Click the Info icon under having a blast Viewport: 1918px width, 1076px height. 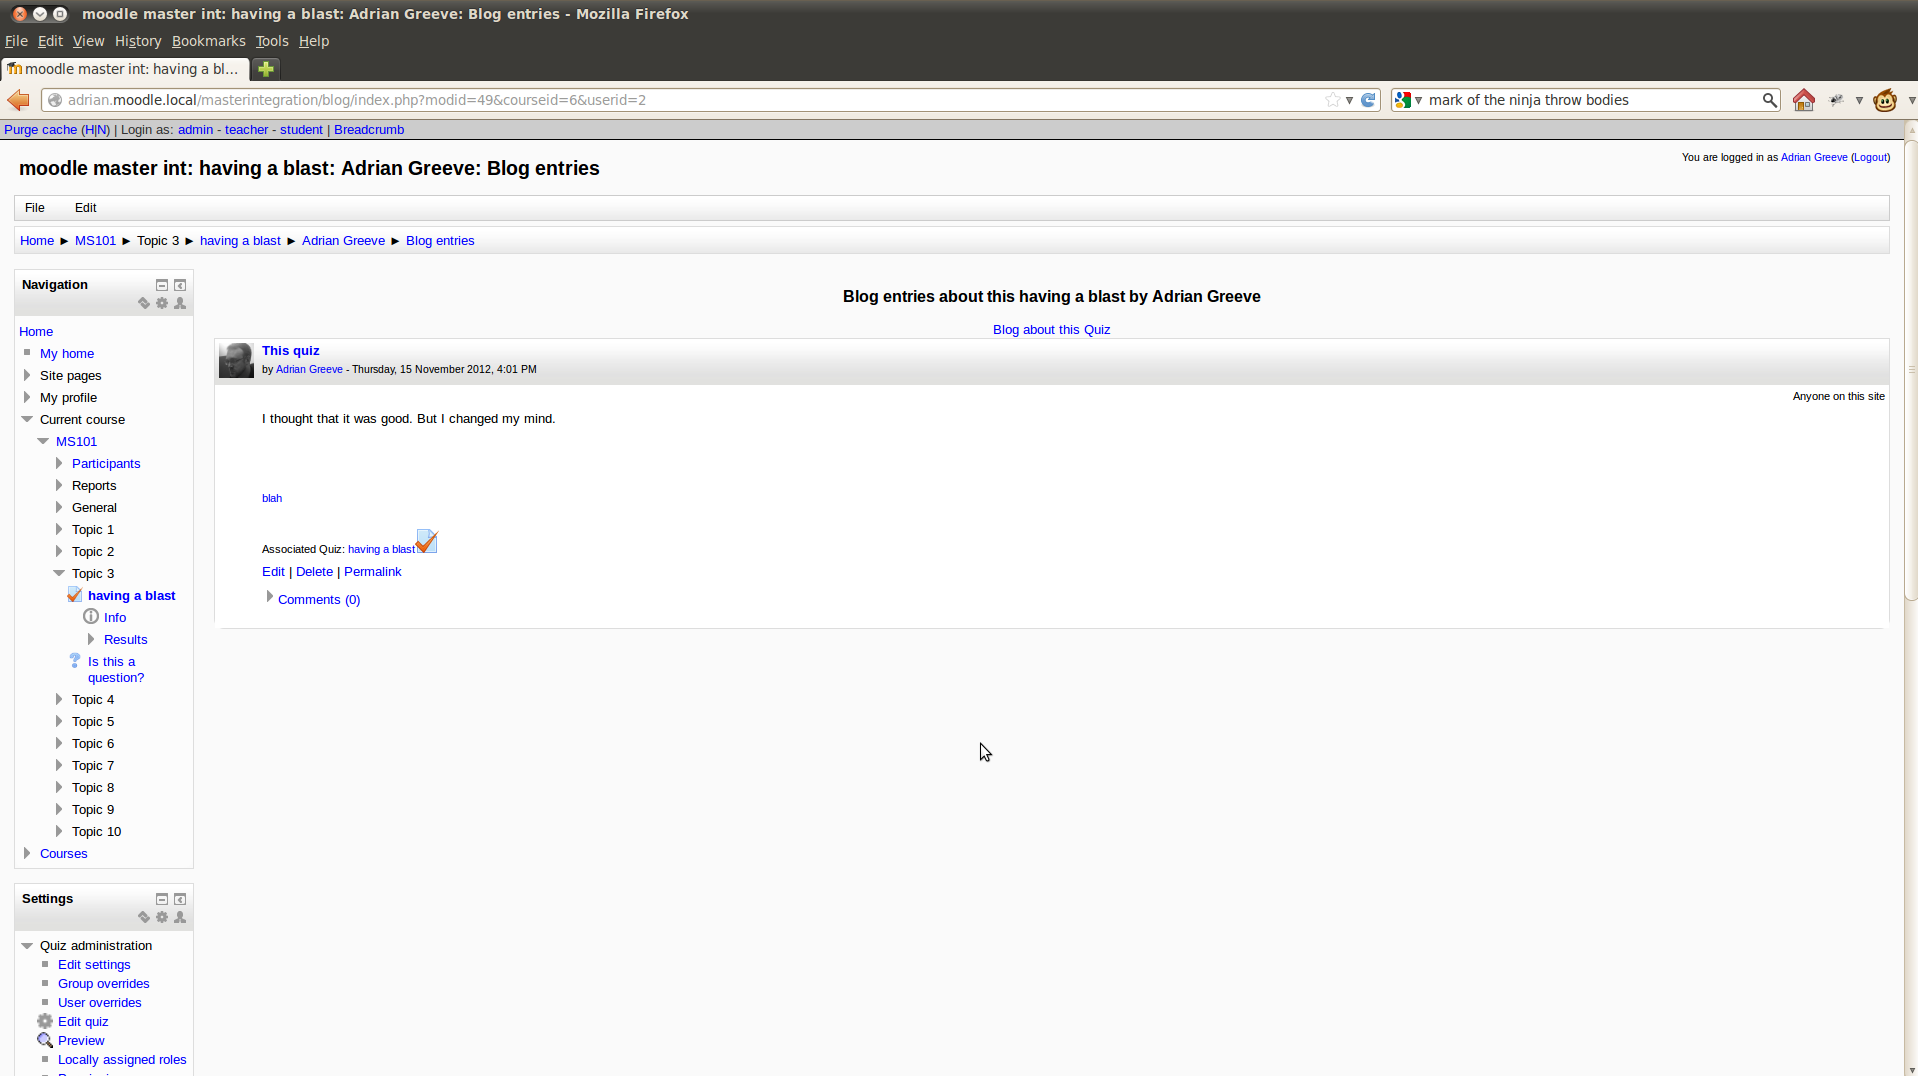tap(91, 617)
